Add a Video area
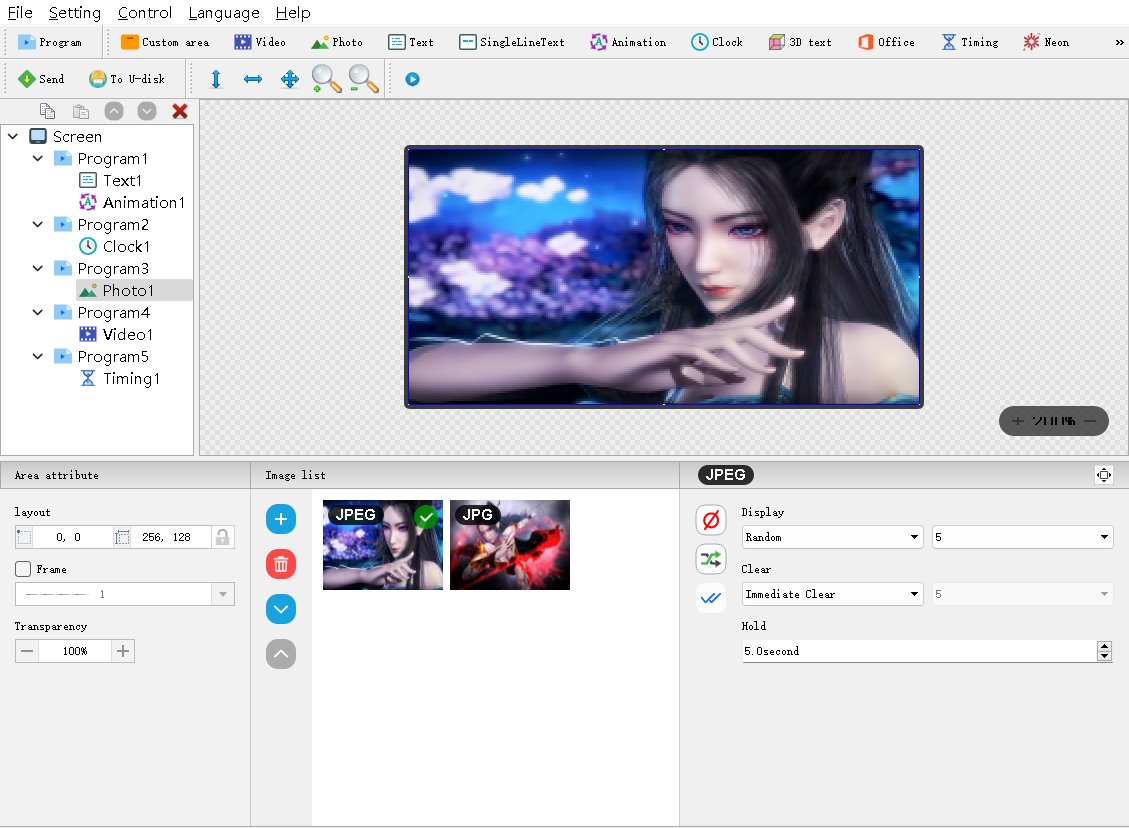 click(x=260, y=42)
